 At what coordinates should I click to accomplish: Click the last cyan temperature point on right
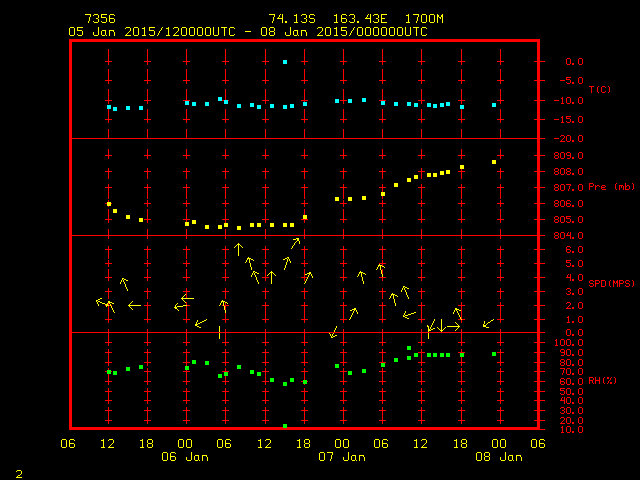pyautogui.click(x=494, y=105)
